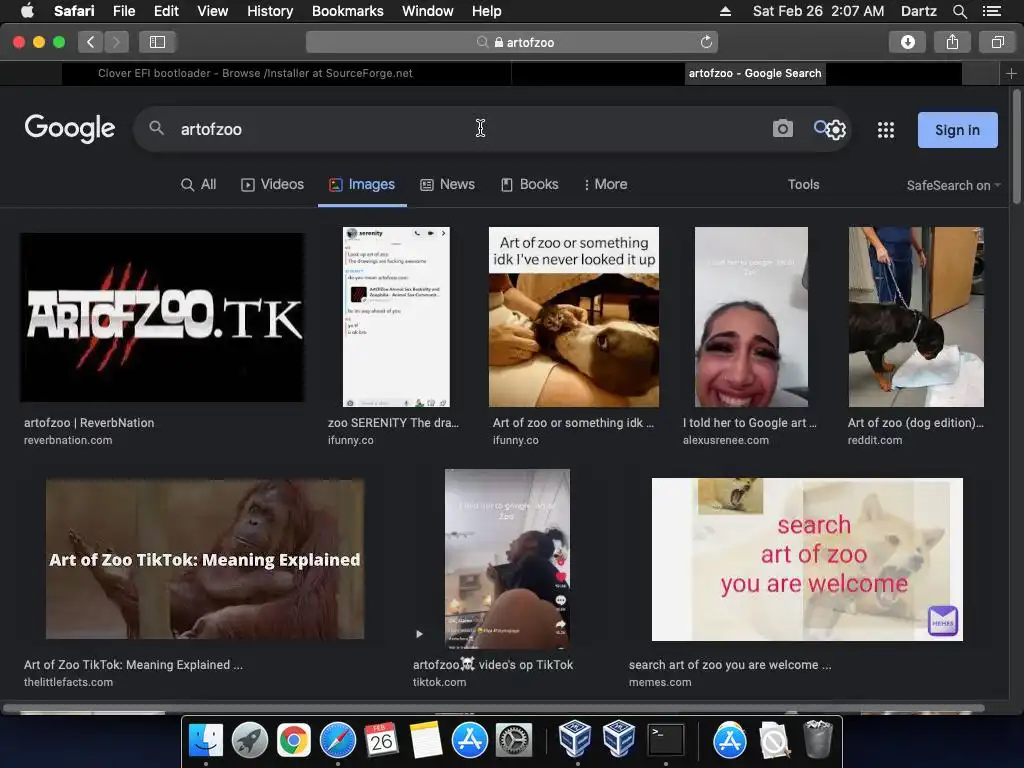1024x768 pixels.
Task: Click the Safari address bar
Action: pyautogui.click(x=512, y=42)
